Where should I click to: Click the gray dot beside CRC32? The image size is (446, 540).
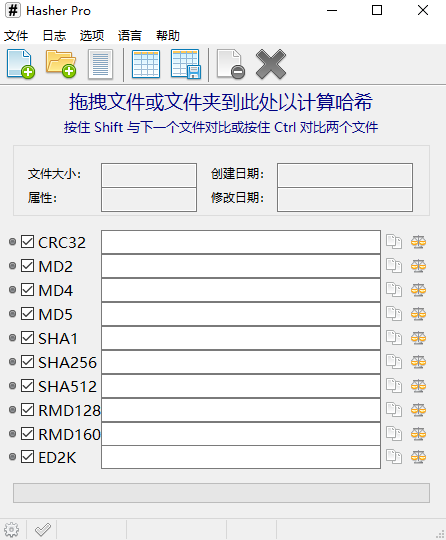click(12, 242)
